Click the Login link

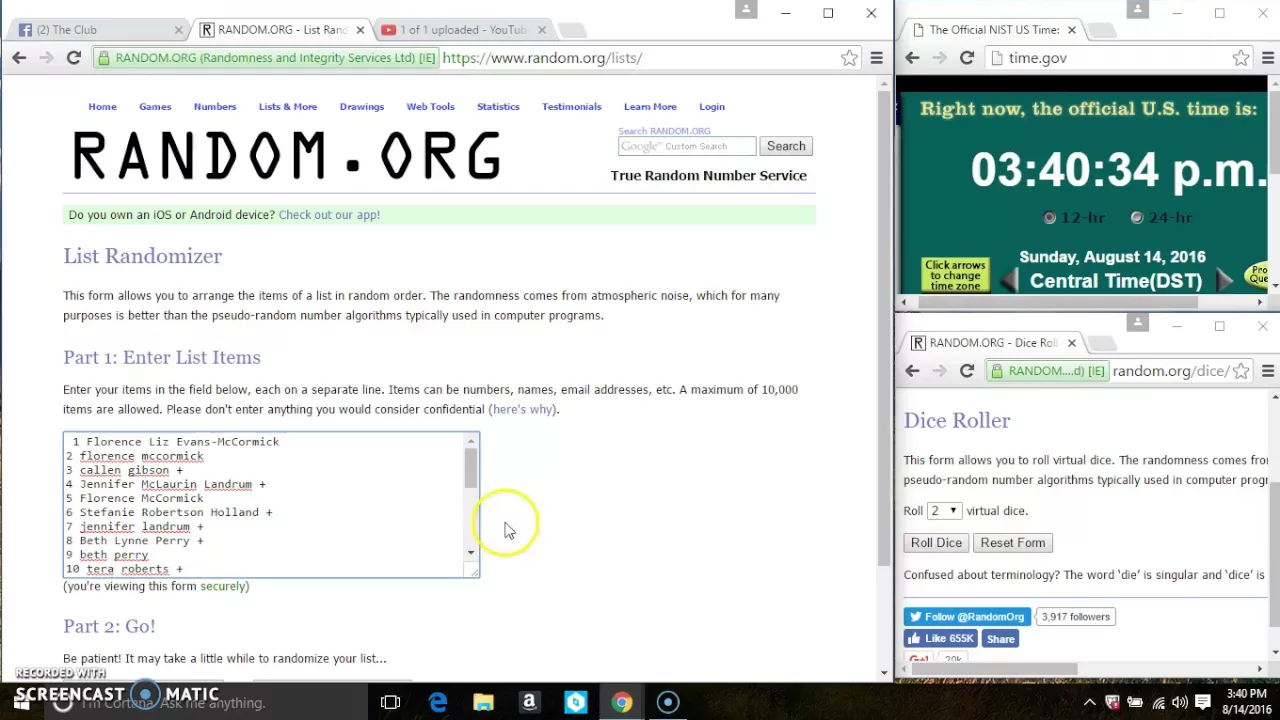712,106
